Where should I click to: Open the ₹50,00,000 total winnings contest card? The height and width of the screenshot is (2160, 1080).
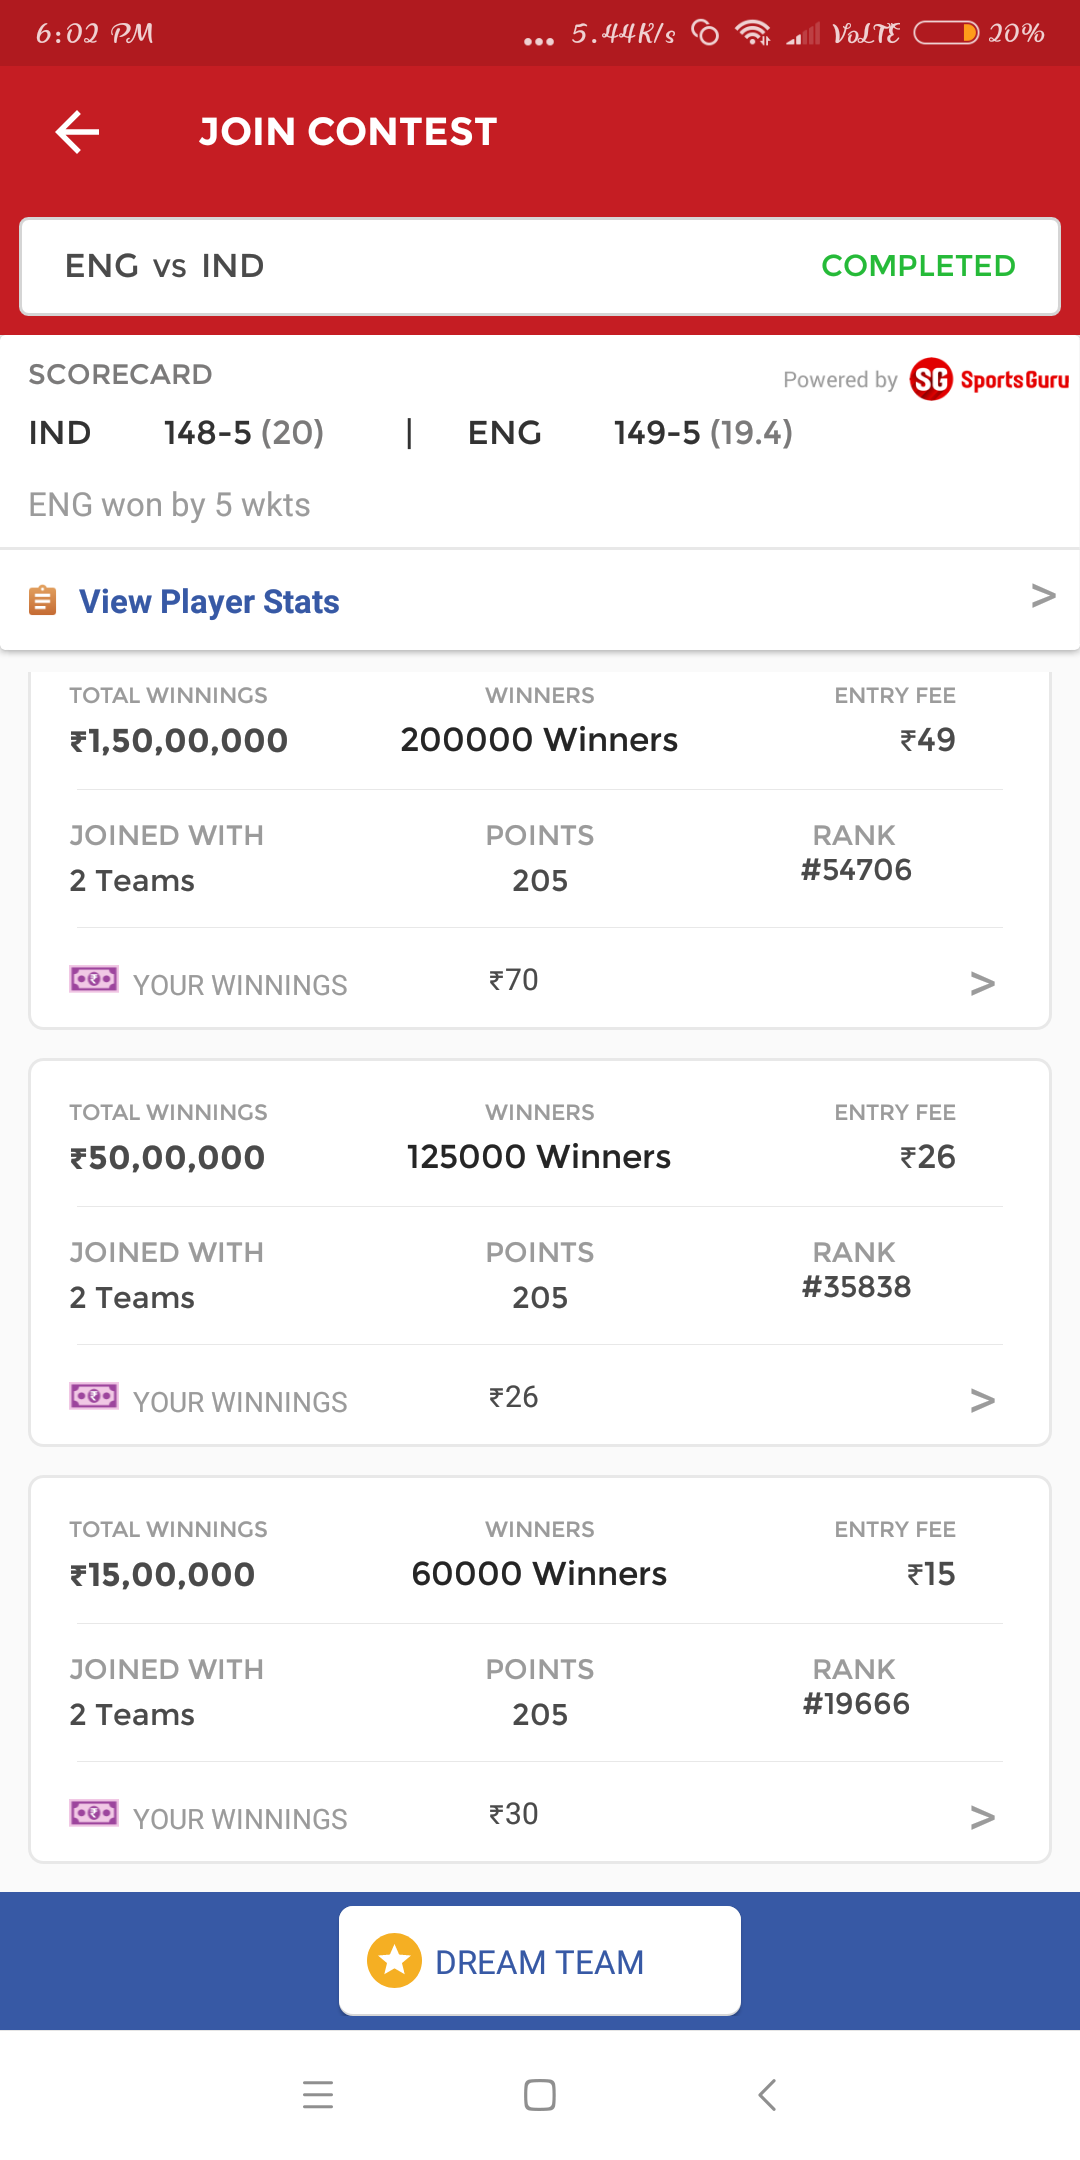[540, 1252]
